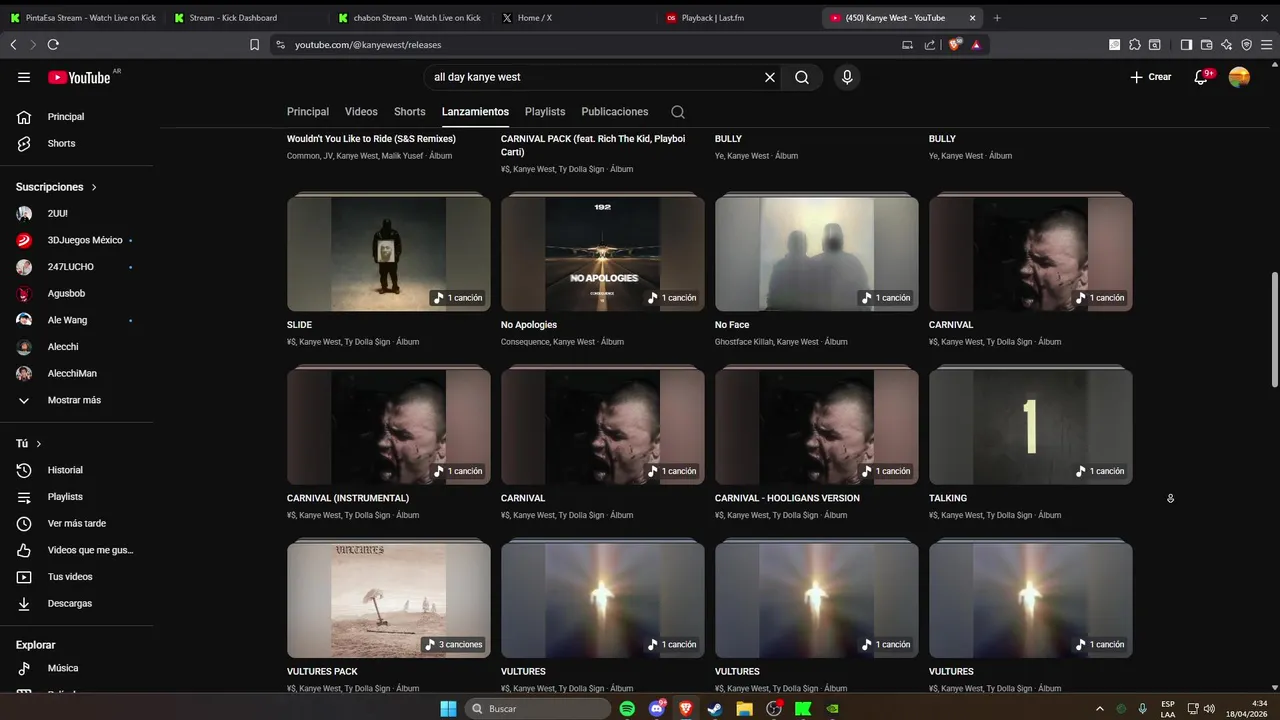Go back to previous page
Screen dimensions: 1280x720
(x=13, y=45)
